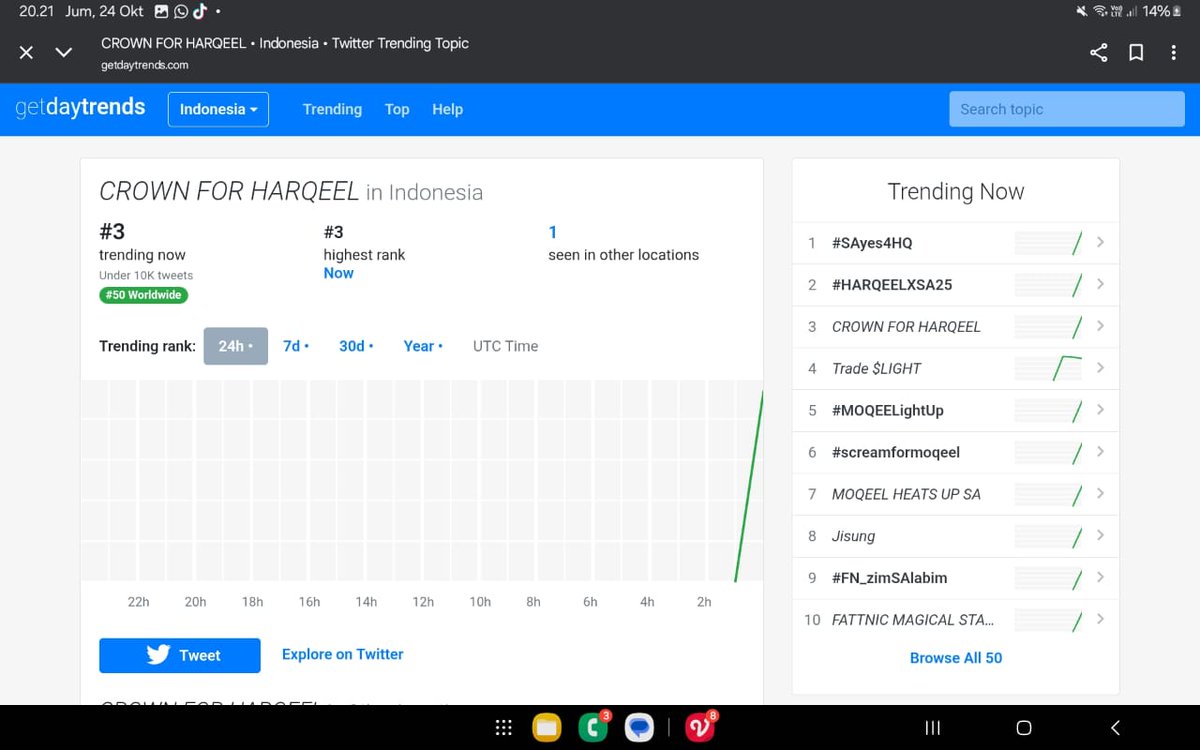Tap the Android back button
The image size is (1200, 750).
(1115, 728)
